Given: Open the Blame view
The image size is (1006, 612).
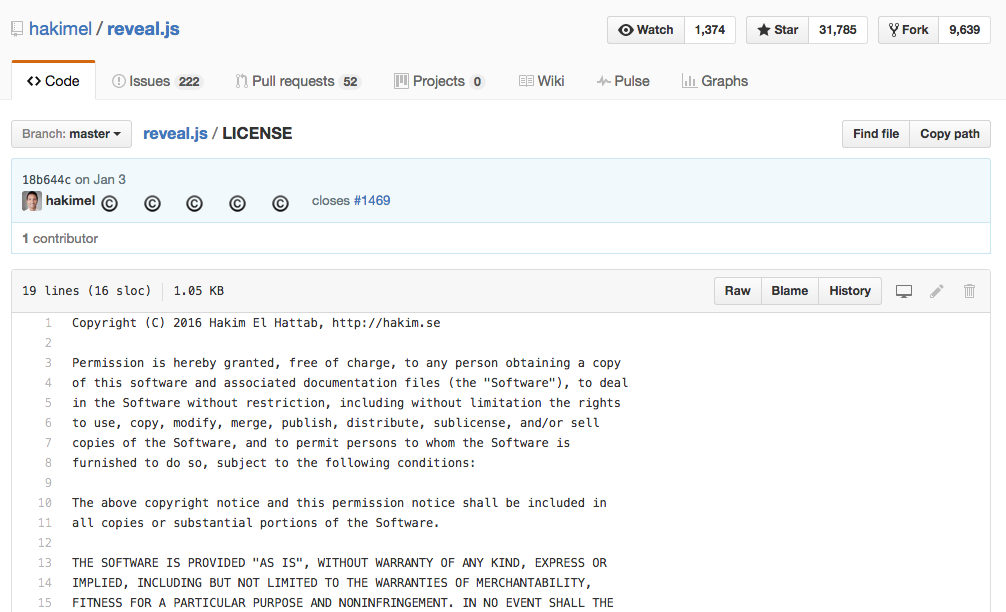Looking at the screenshot, I should tap(789, 291).
